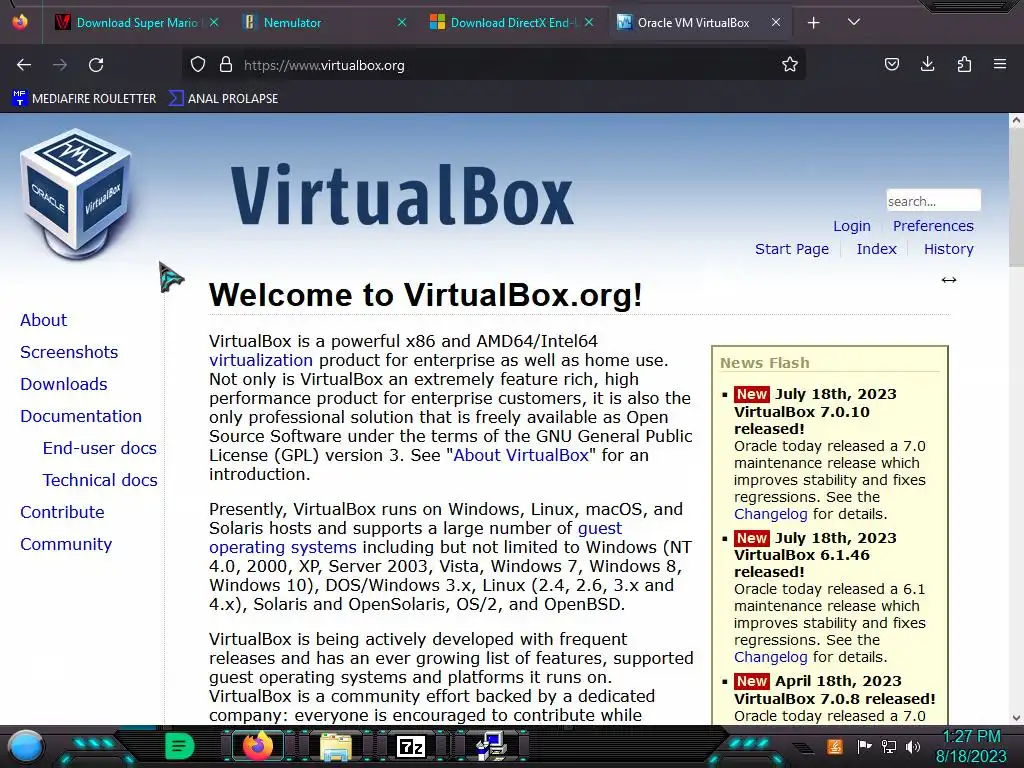The height and width of the screenshot is (768, 1024).
Task: Click the VirtualBox search box
Action: tap(933, 200)
